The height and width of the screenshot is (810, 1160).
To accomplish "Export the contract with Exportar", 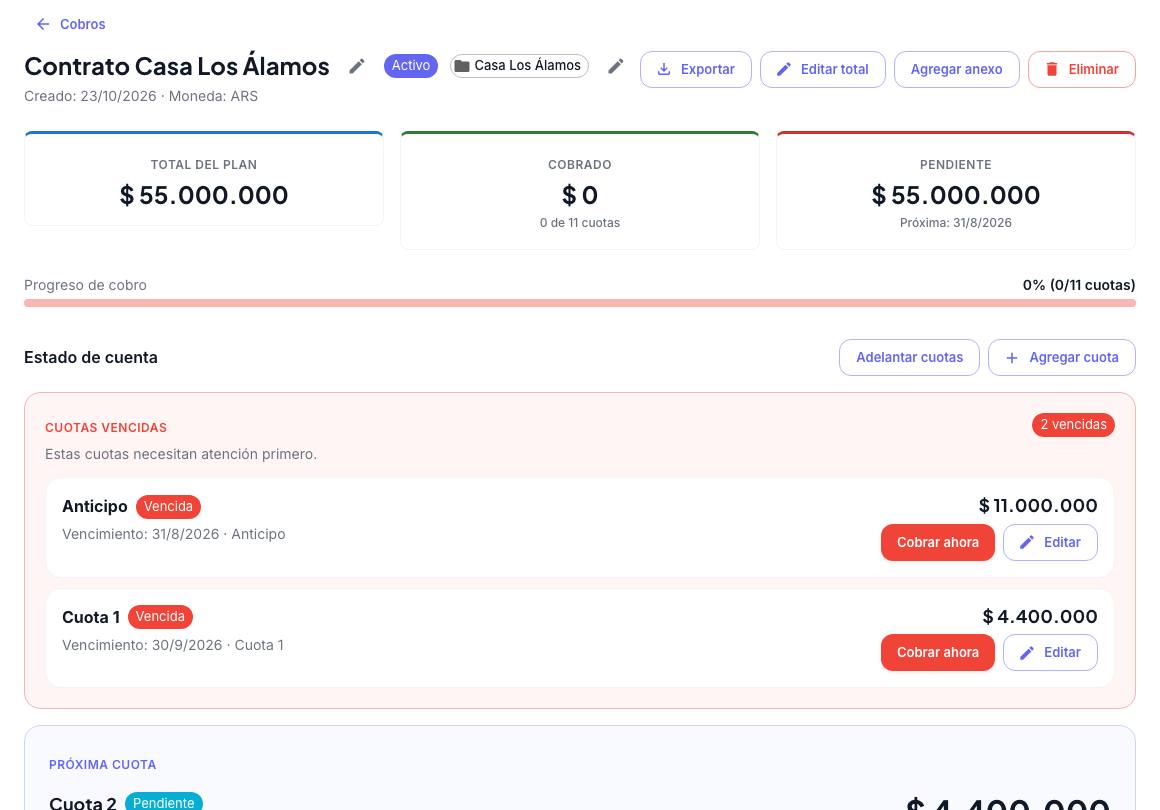I will tap(695, 70).
